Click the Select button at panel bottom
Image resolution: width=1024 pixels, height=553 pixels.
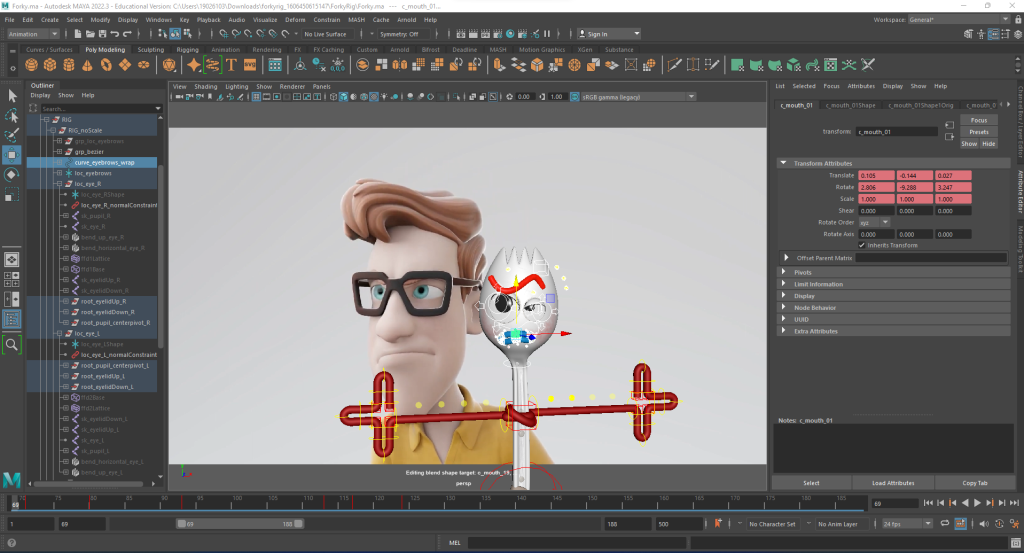point(811,483)
